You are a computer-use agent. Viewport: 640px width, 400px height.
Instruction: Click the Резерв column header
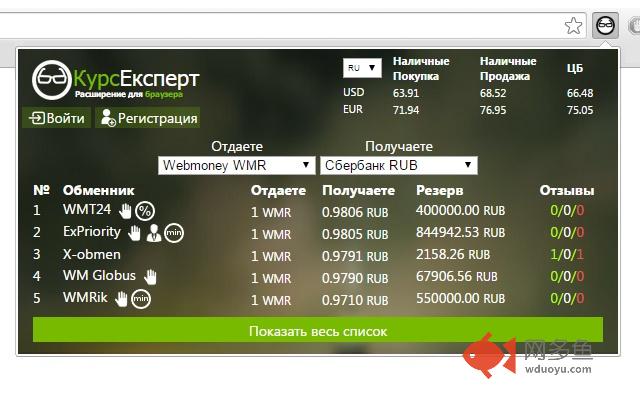440,191
